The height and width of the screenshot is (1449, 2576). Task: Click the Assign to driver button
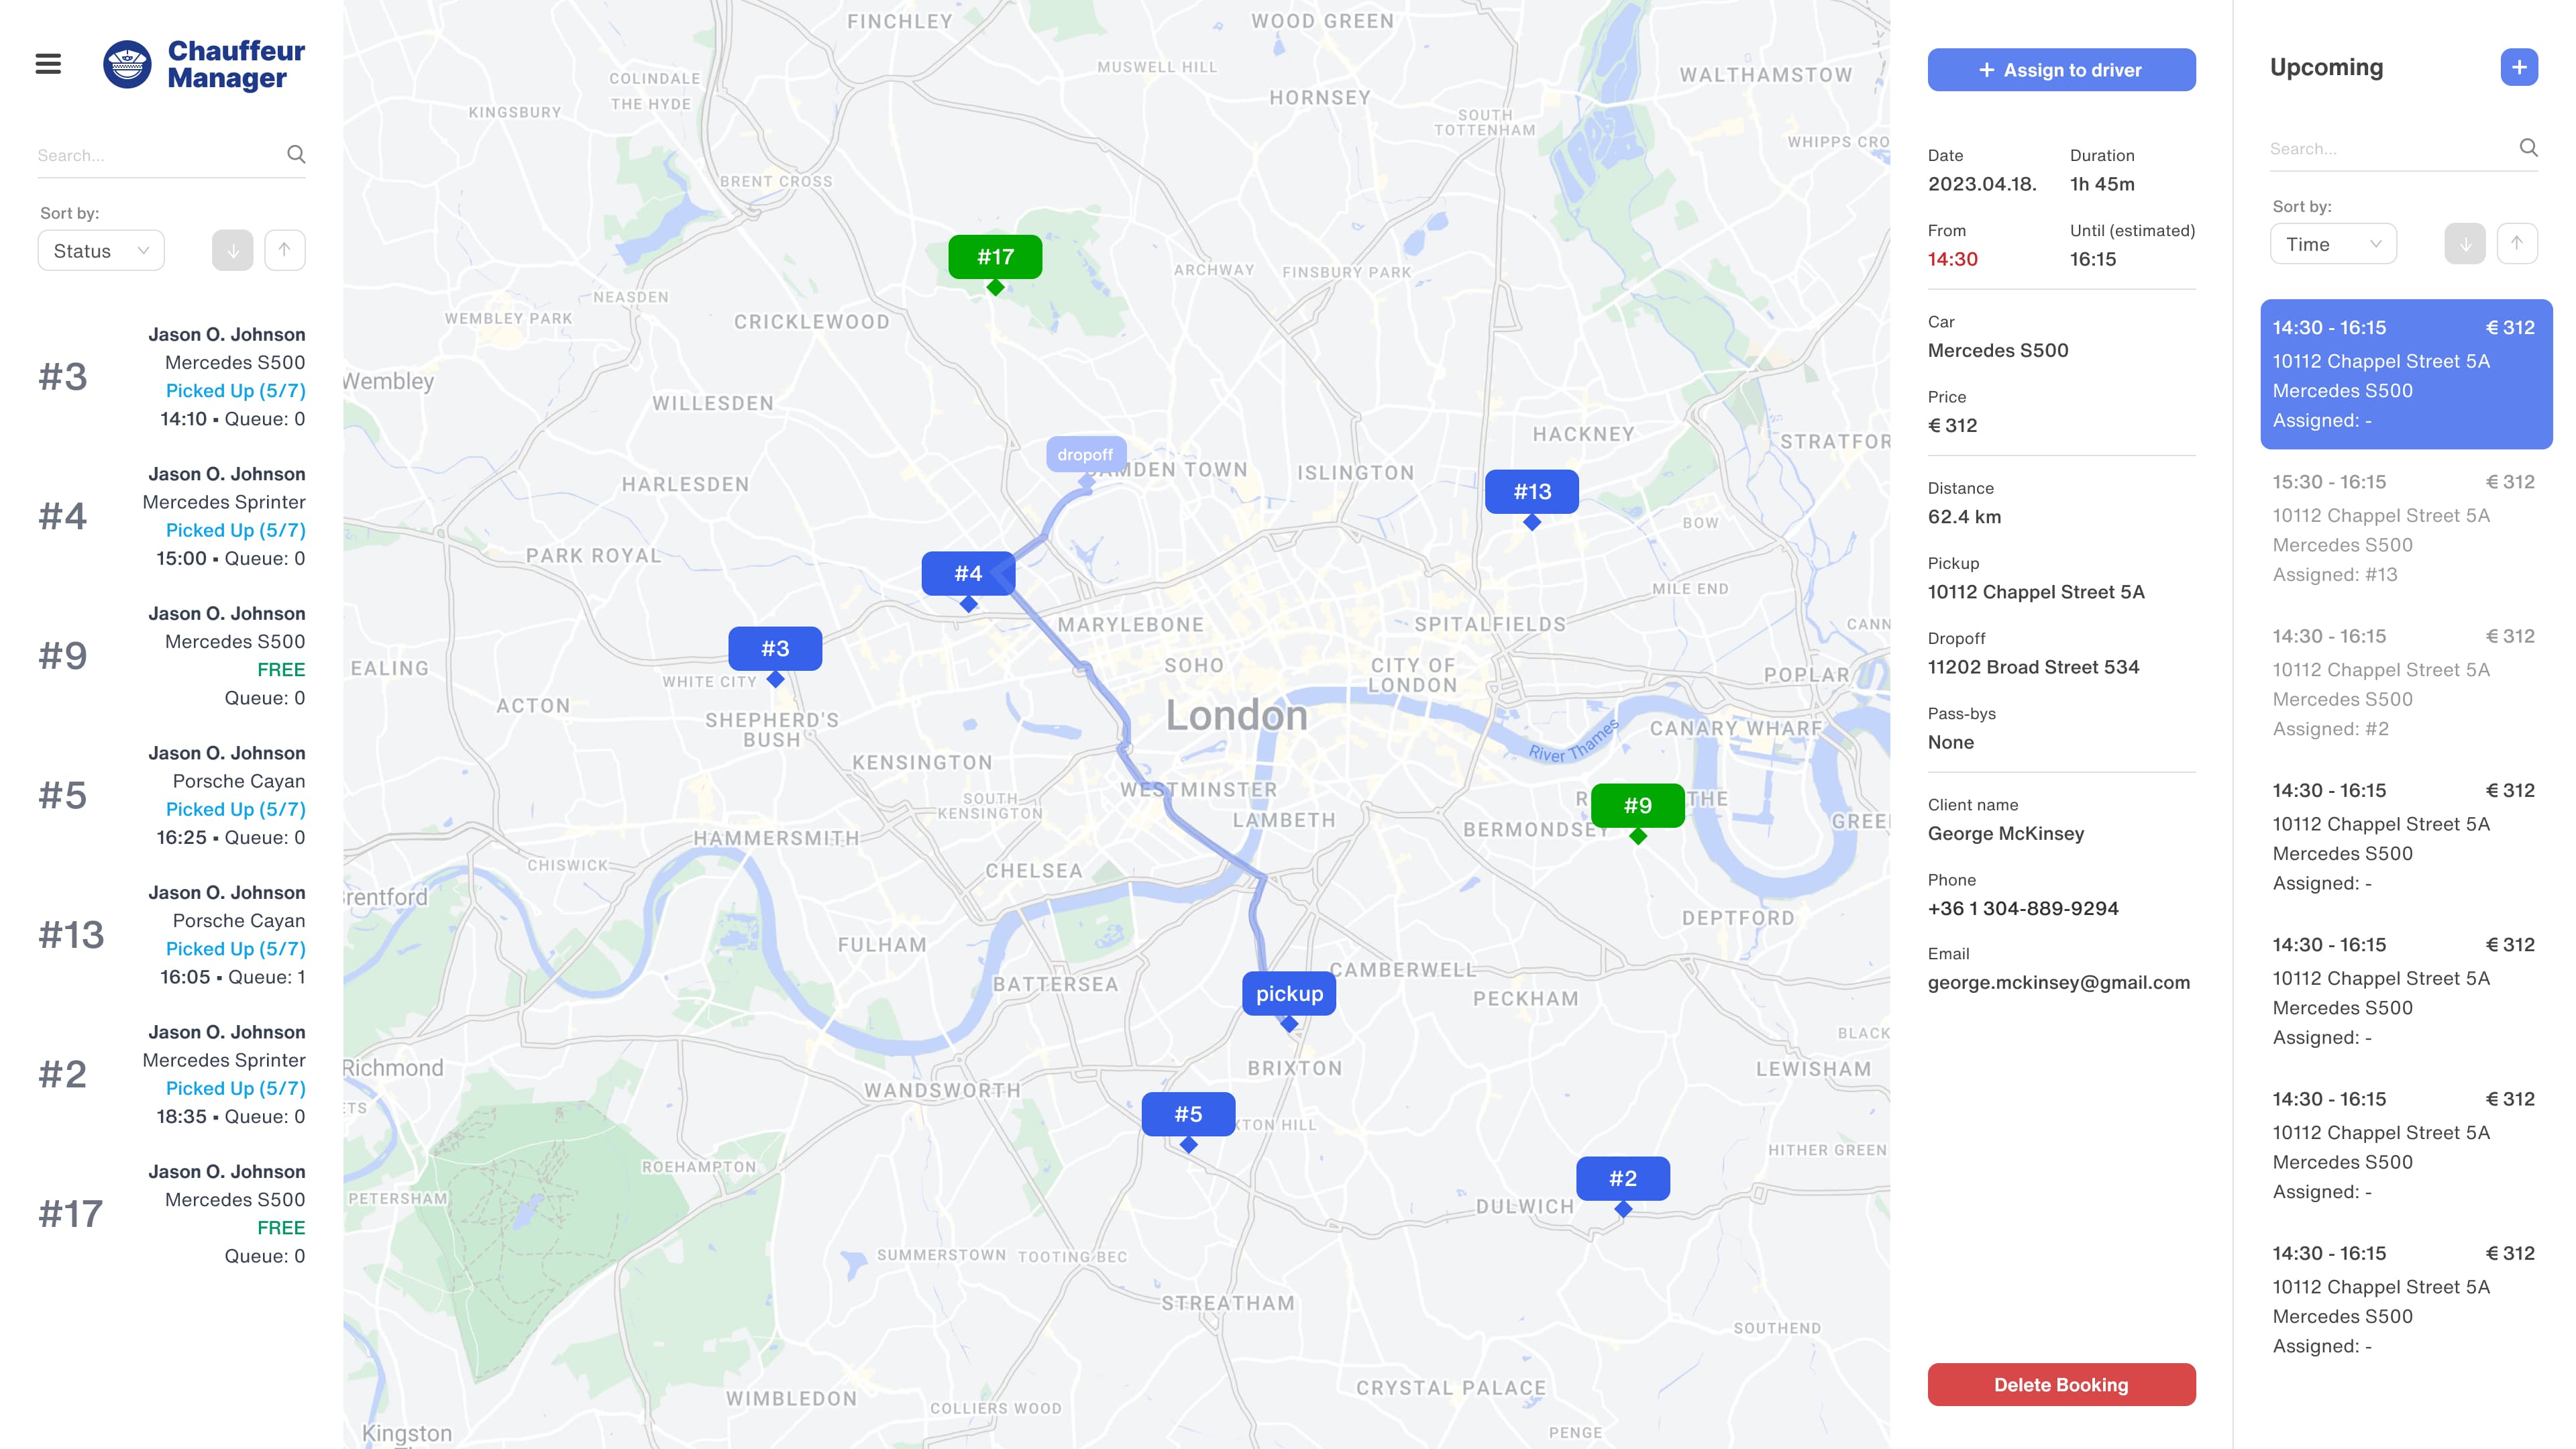[2061, 70]
